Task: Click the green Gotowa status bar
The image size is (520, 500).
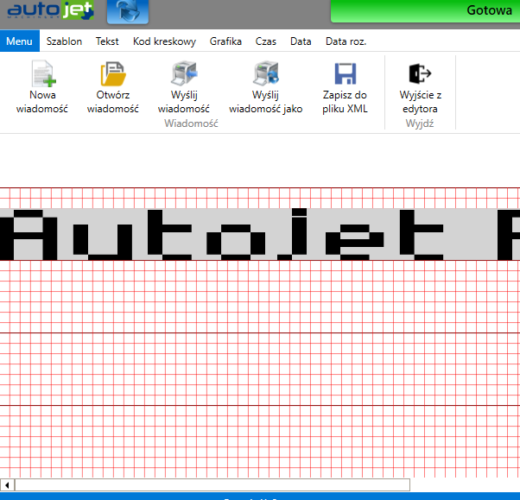Action: (x=425, y=11)
